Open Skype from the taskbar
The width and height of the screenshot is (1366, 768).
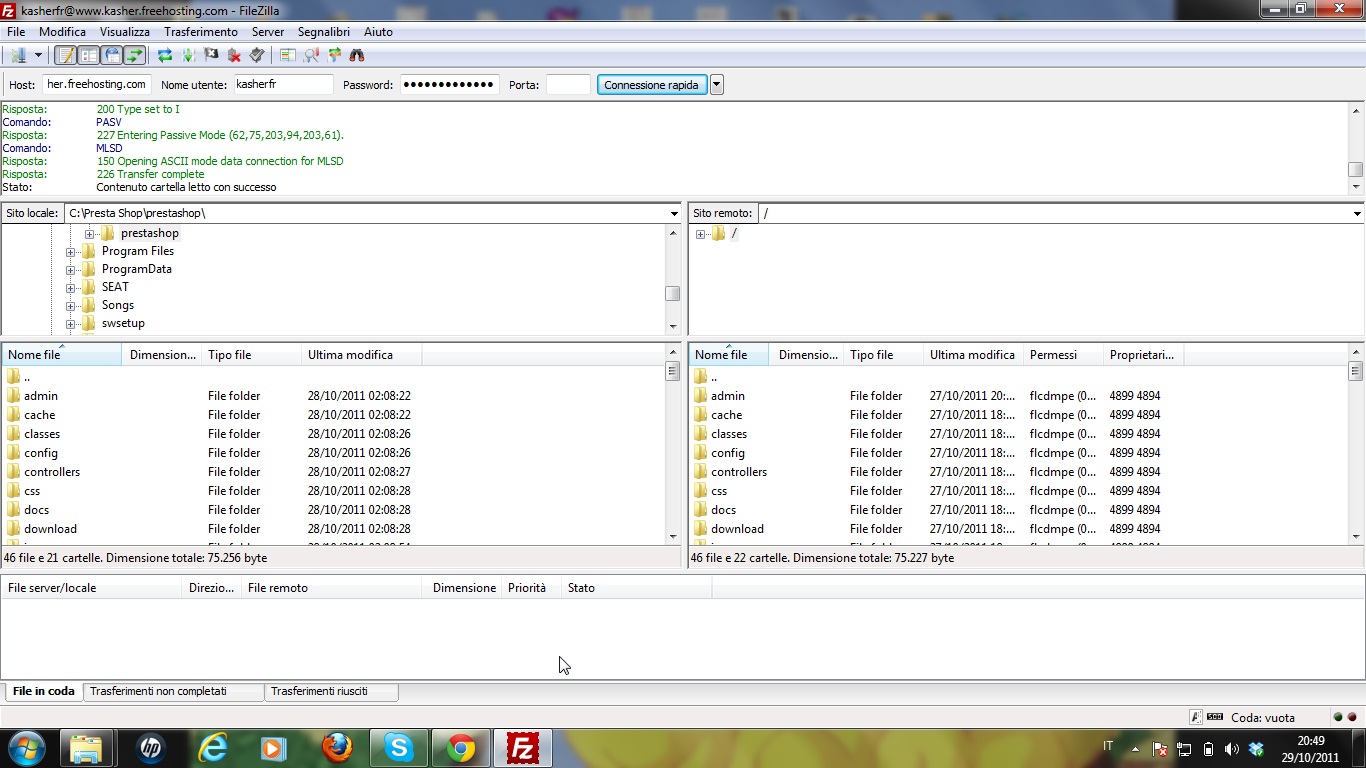tap(399, 748)
